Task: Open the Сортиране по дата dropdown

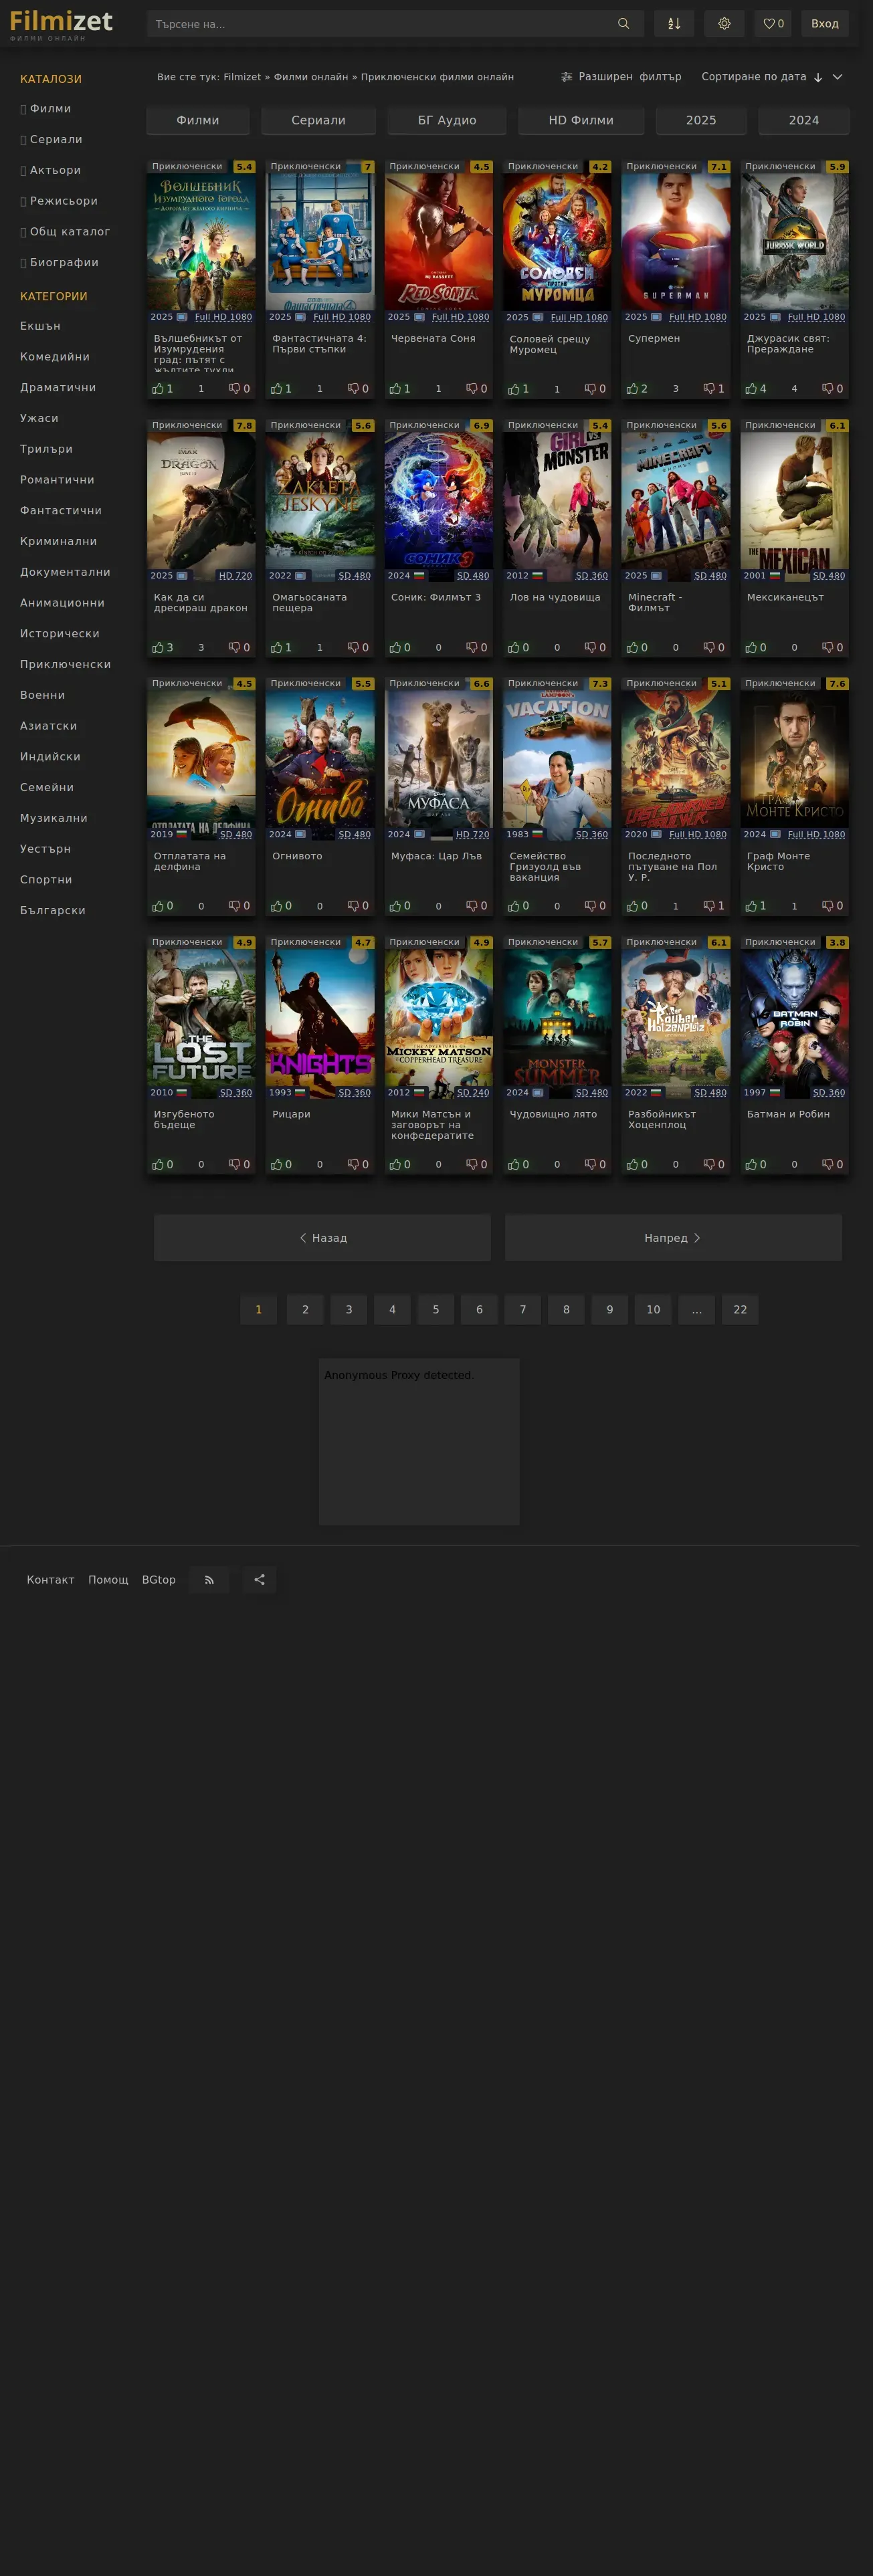Action: pyautogui.click(x=771, y=77)
